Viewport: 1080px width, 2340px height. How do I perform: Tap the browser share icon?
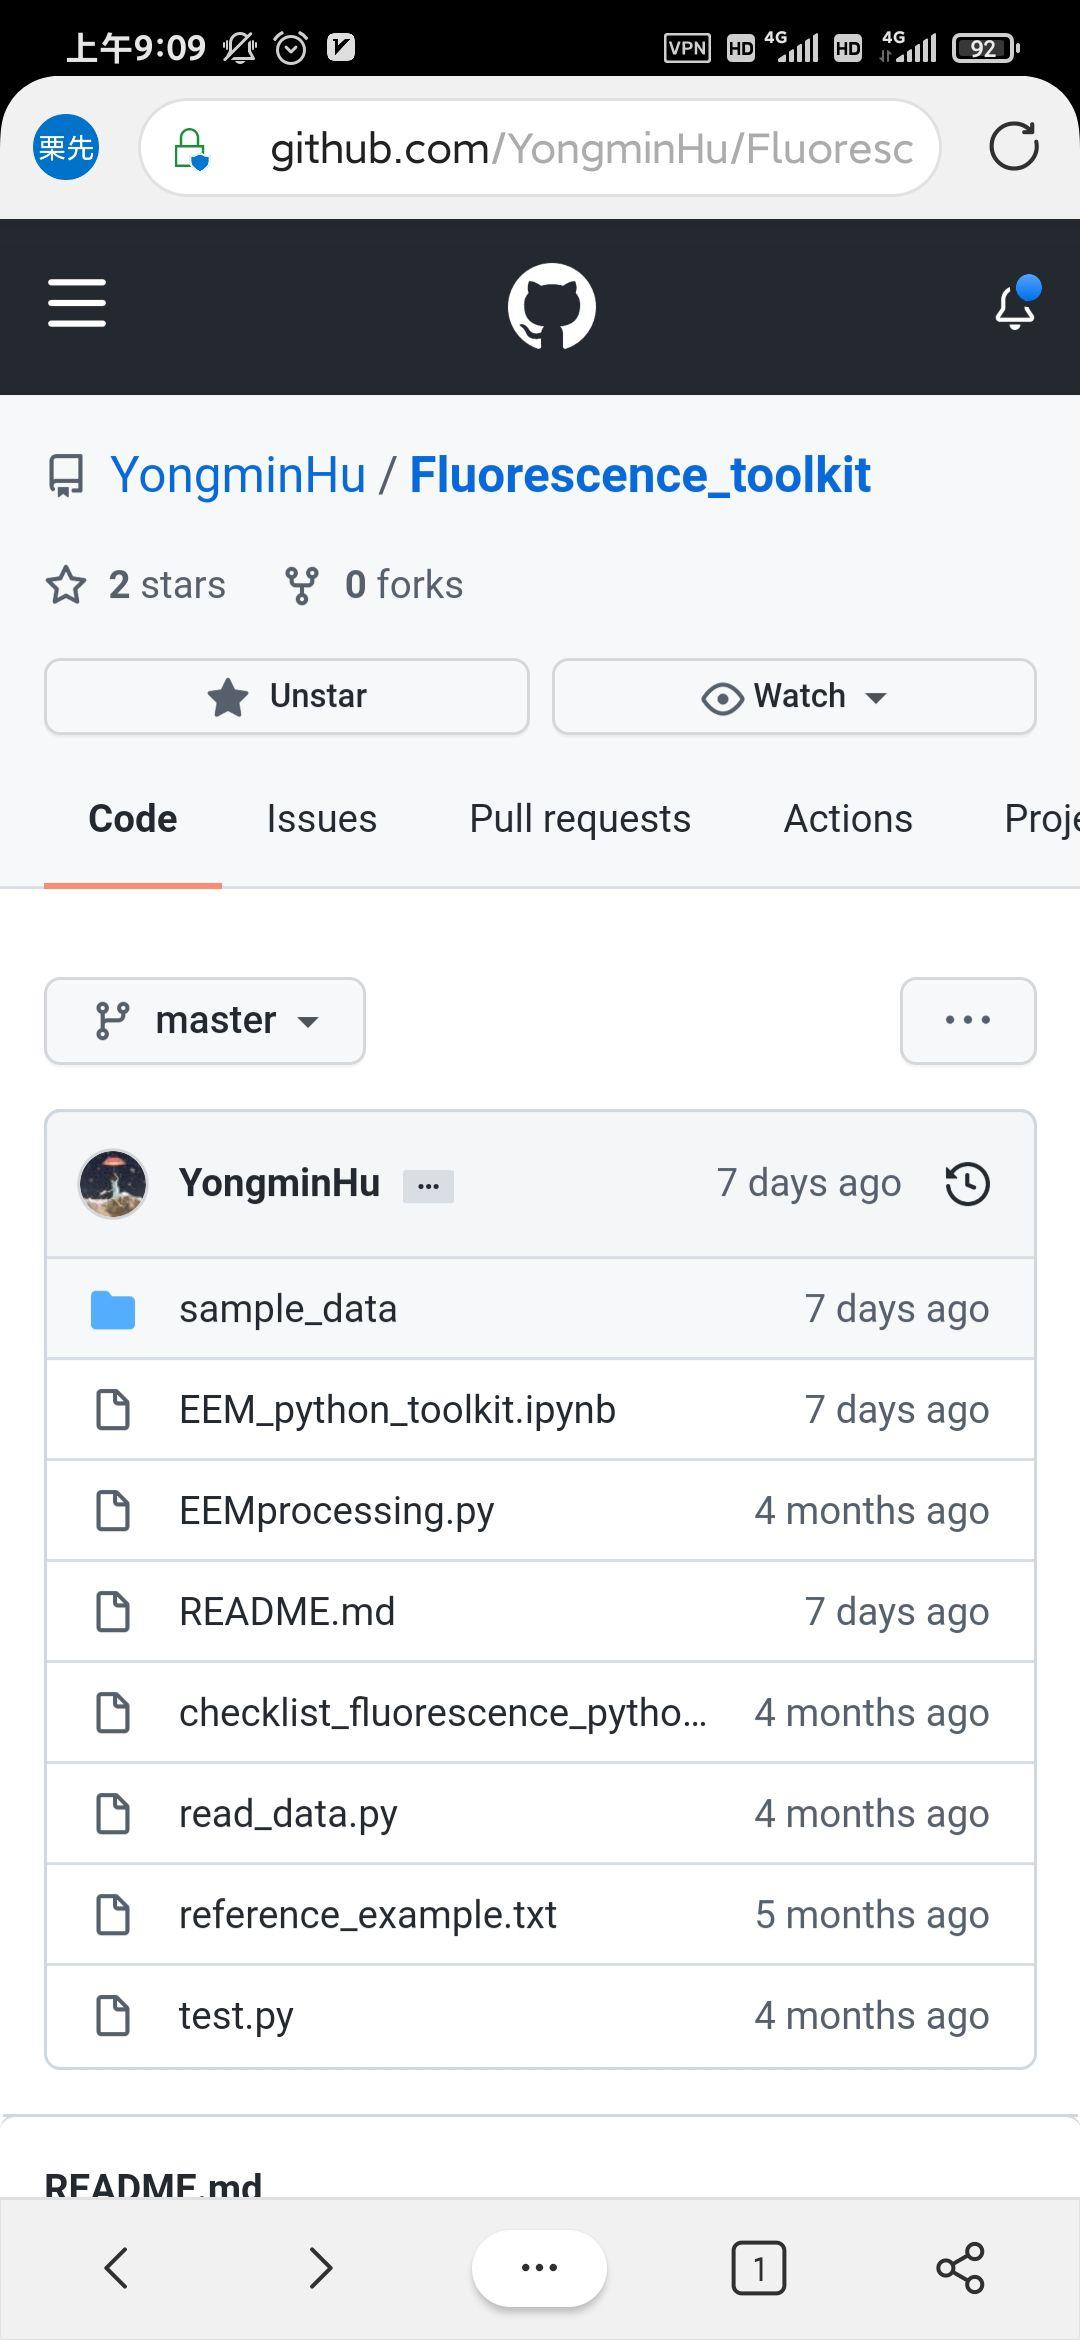pyautogui.click(x=960, y=2267)
